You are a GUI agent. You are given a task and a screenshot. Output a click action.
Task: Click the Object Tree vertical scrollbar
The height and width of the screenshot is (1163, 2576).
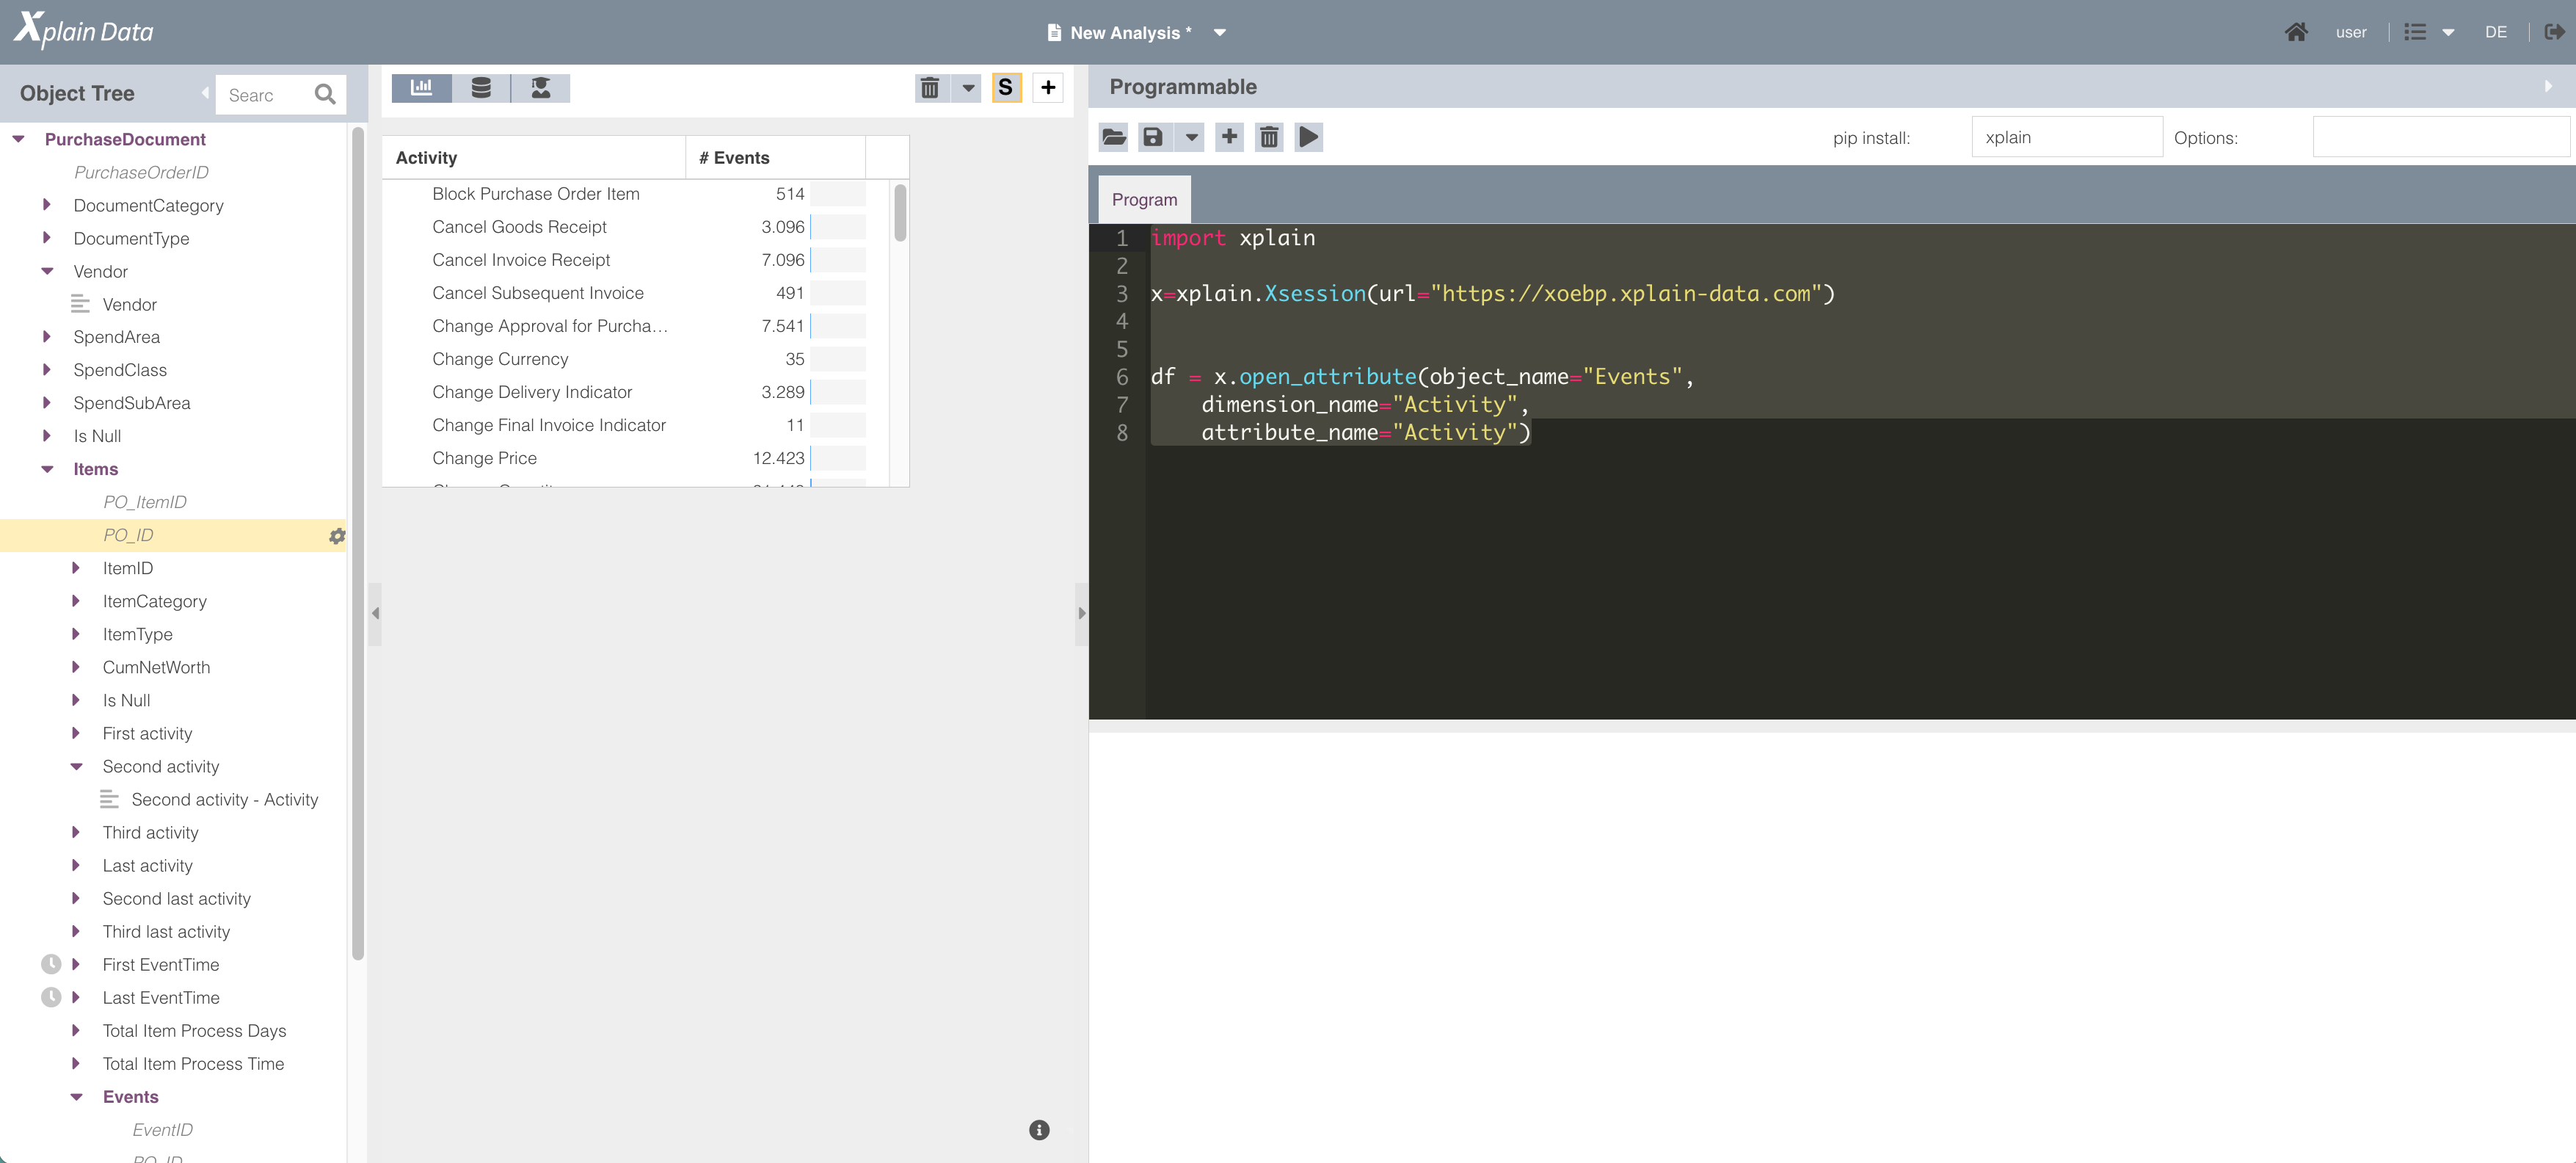pyautogui.click(x=358, y=543)
